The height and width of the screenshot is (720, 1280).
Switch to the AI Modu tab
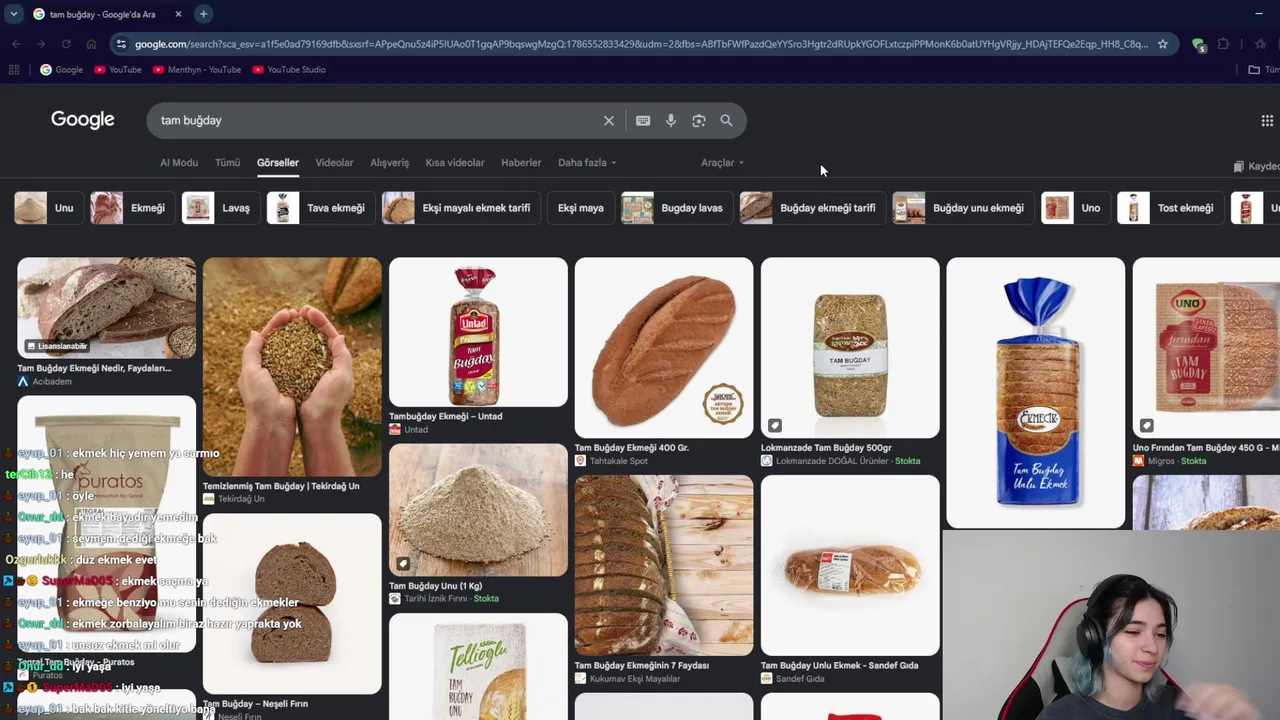tap(179, 163)
